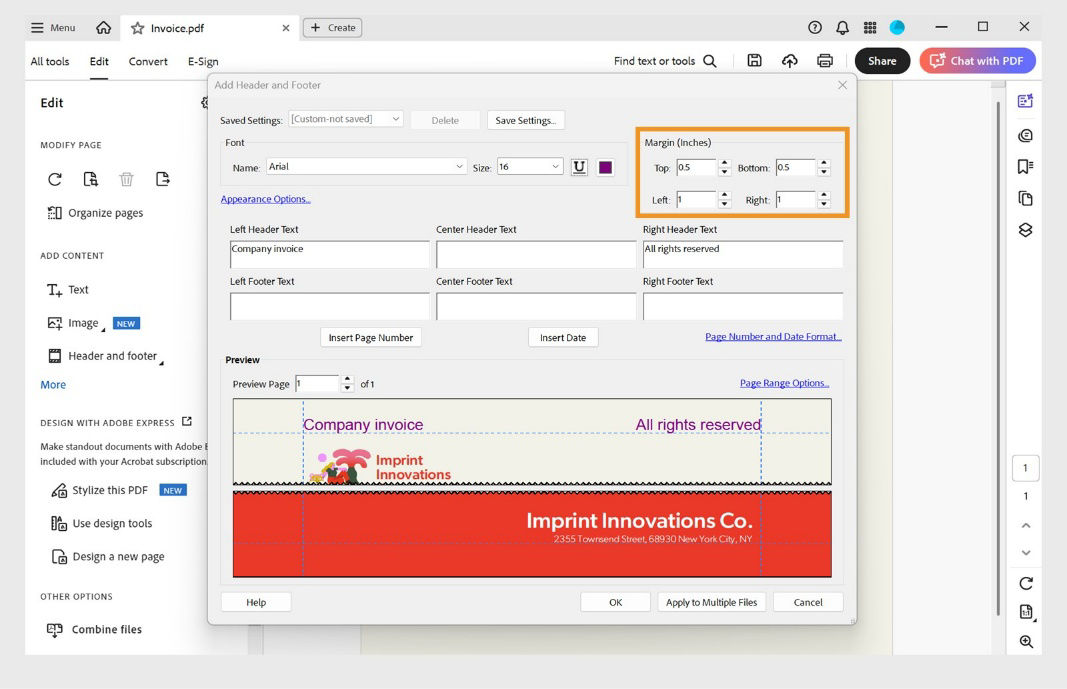Click the delete page trash icon

click(127, 178)
